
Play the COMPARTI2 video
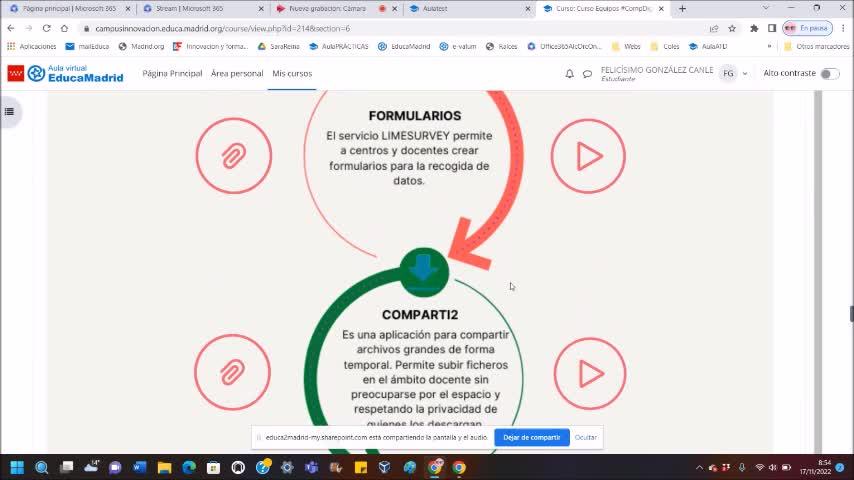coord(590,374)
